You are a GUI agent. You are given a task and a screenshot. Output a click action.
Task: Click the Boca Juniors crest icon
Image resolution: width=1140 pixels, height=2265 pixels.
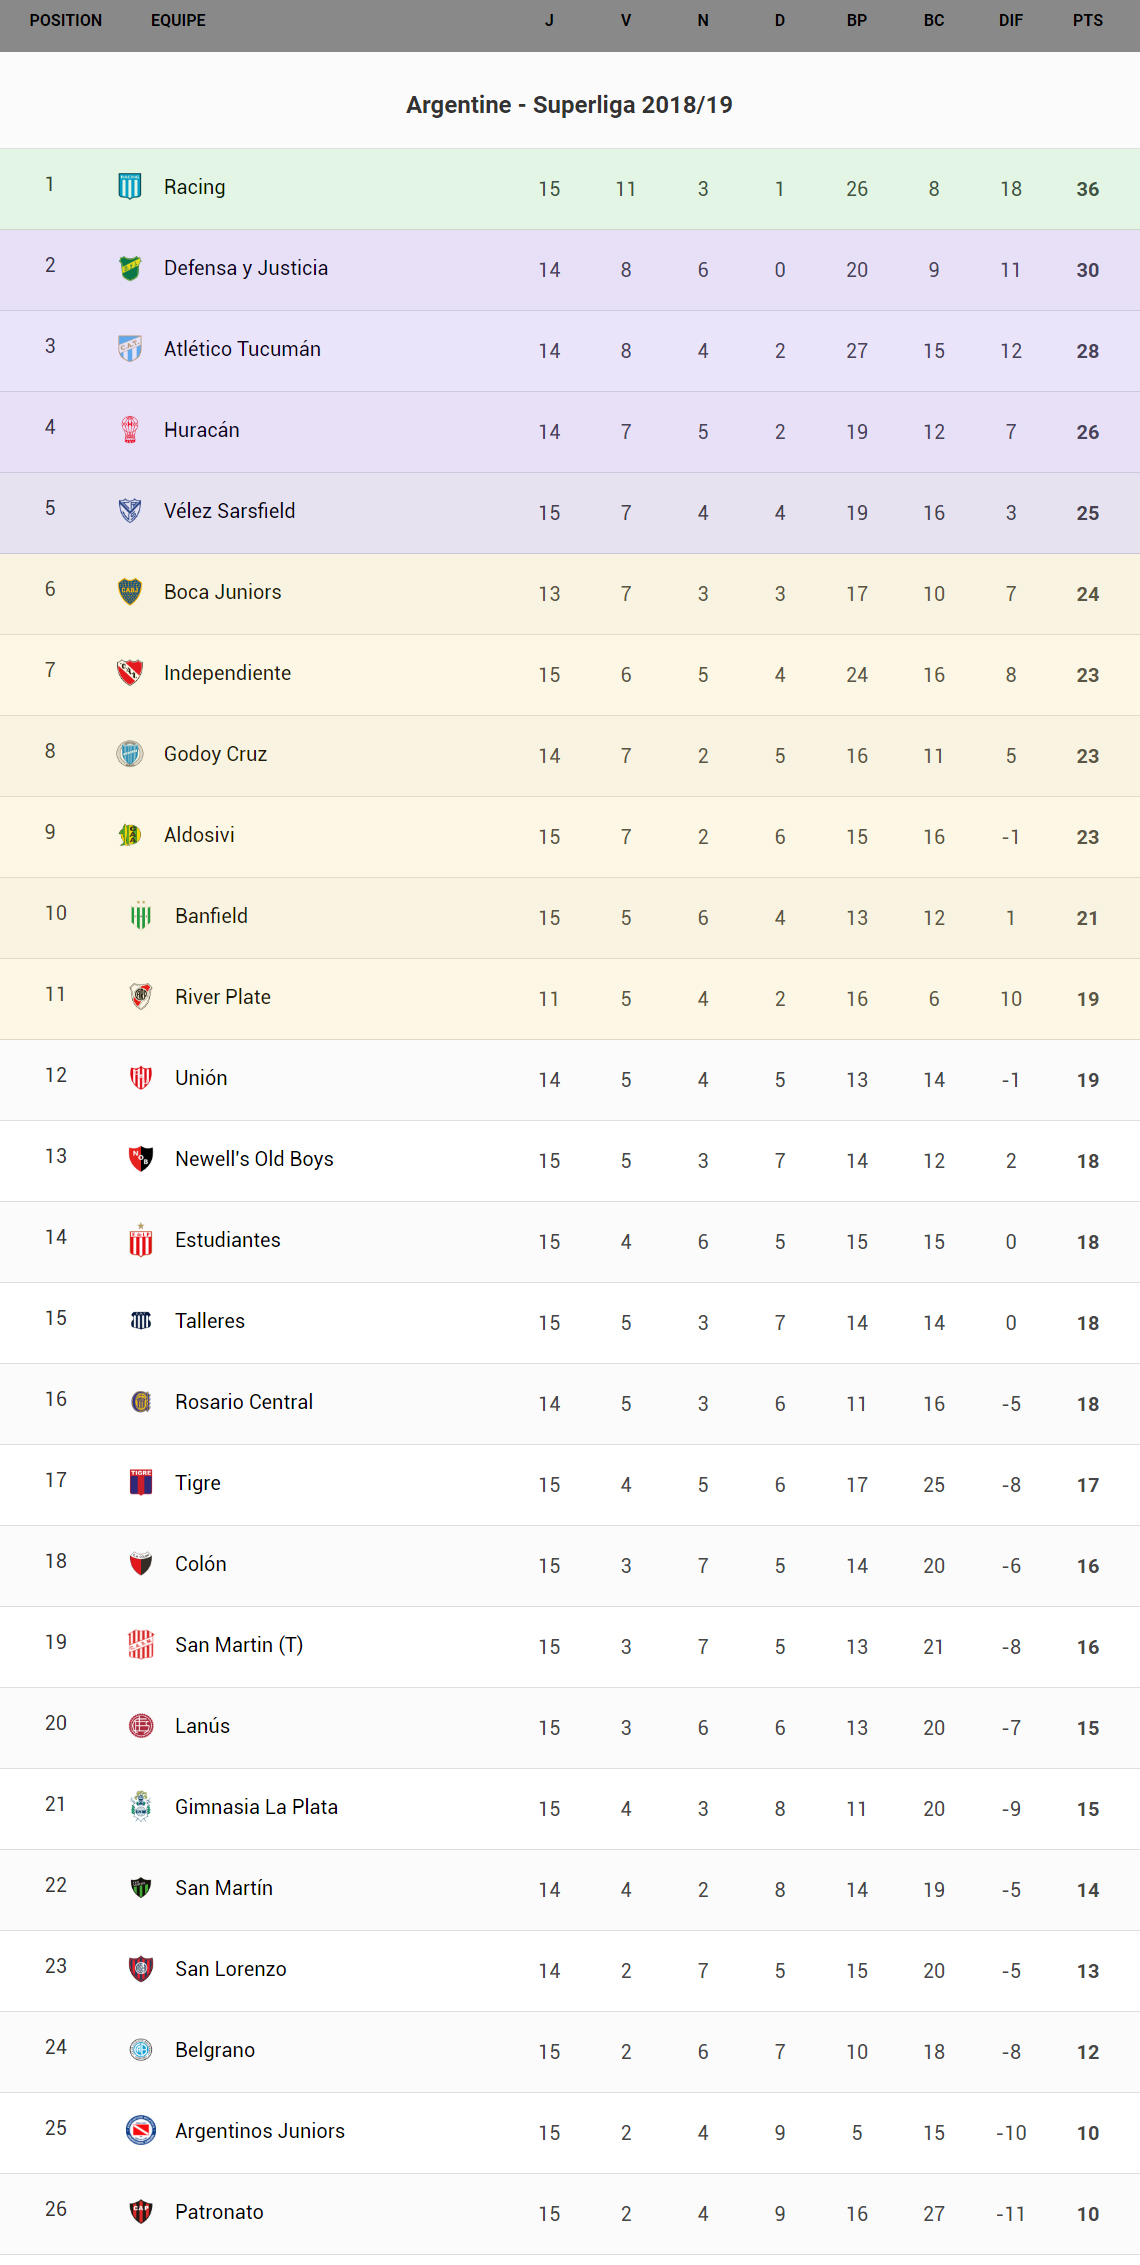coord(130,591)
